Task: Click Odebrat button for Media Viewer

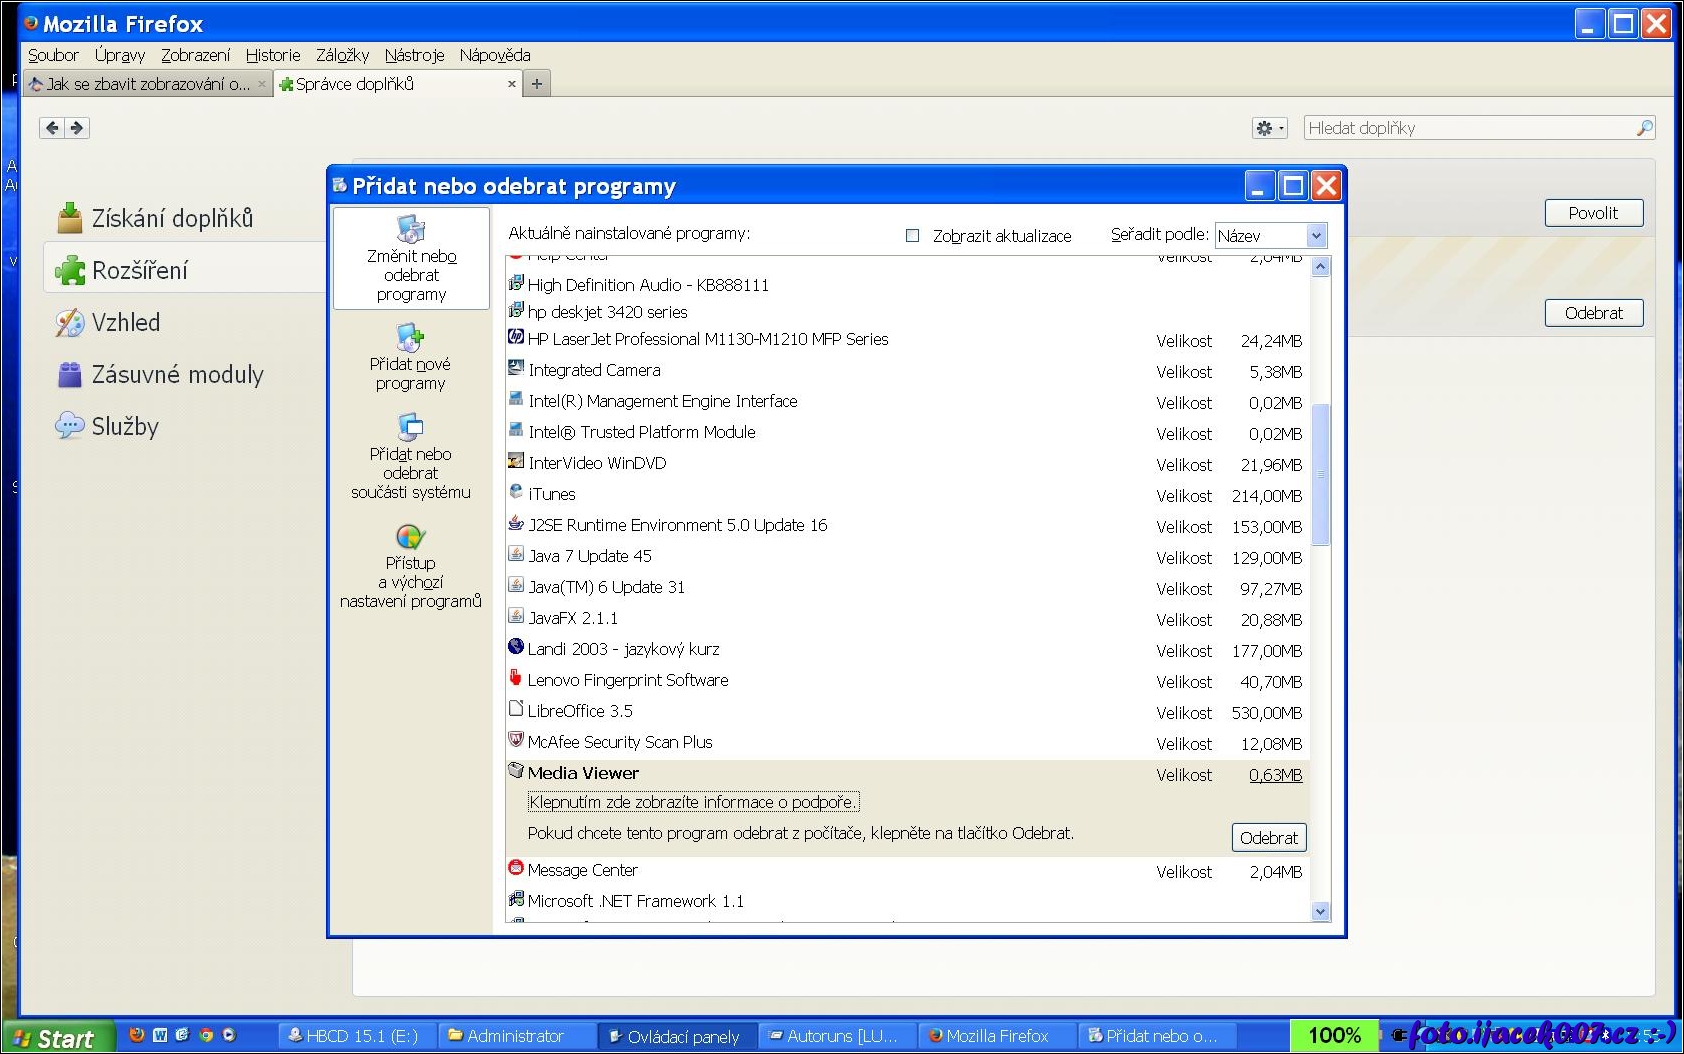Action: pos(1268,838)
